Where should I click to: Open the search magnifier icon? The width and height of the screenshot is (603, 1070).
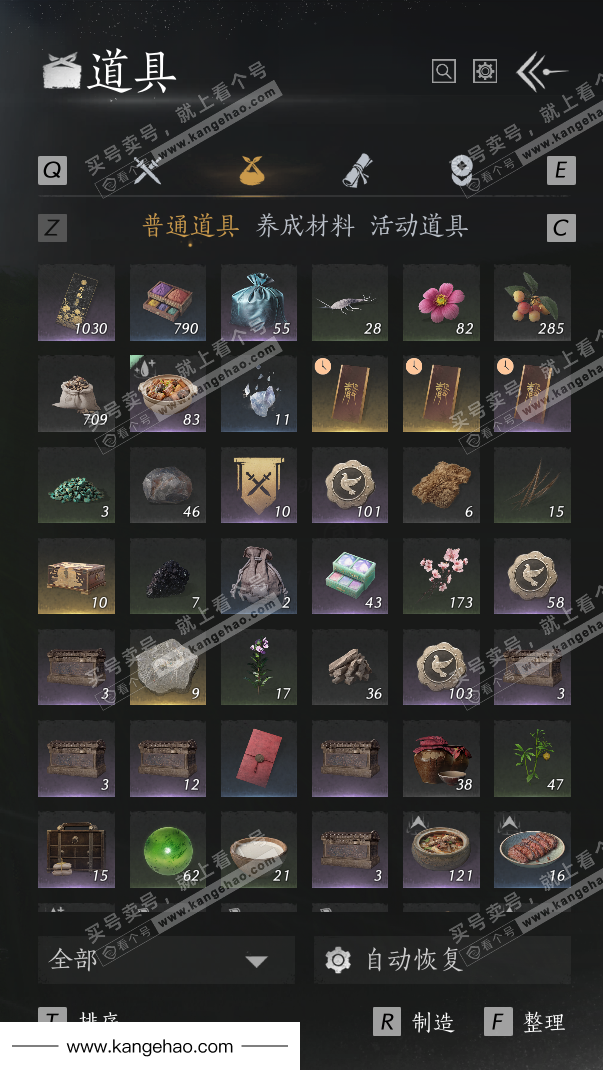pyautogui.click(x=443, y=71)
